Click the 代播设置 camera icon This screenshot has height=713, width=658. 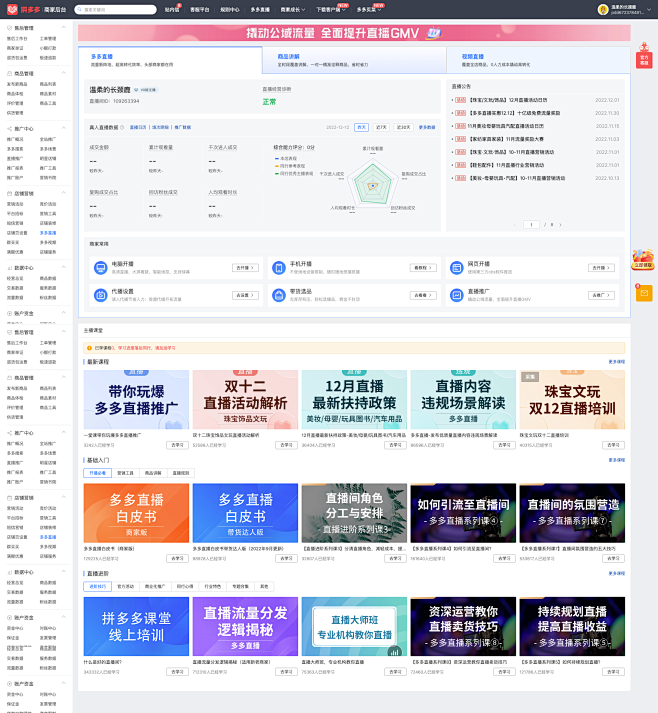coord(100,295)
